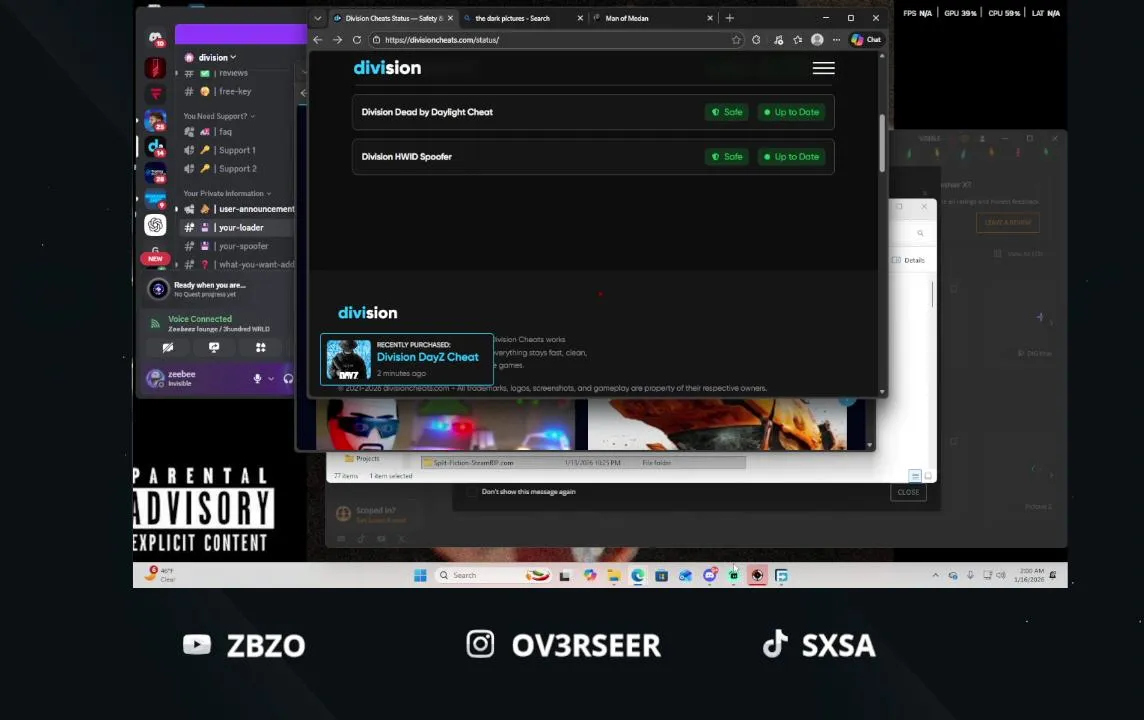
Task: Share your screen from Discord voice panel
Action: 214,348
